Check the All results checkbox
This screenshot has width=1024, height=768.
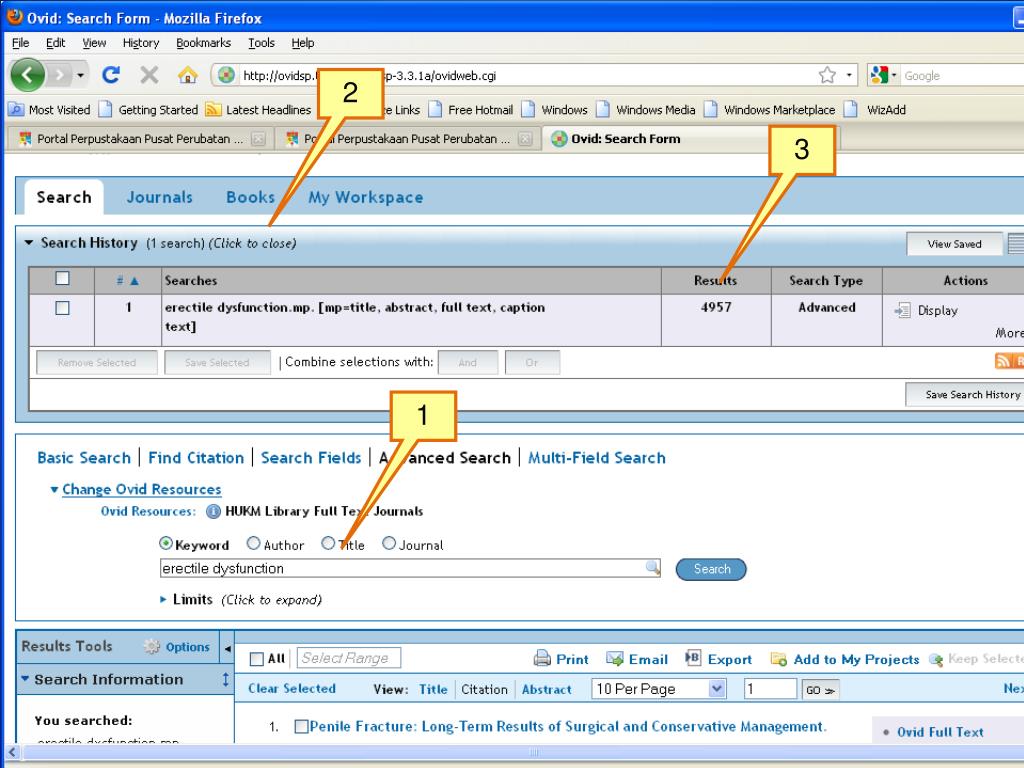click(257, 659)
